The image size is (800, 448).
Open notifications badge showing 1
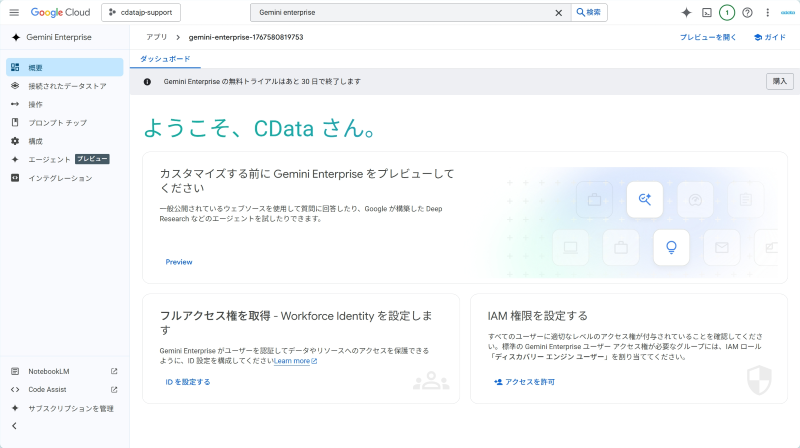[727, 13]
